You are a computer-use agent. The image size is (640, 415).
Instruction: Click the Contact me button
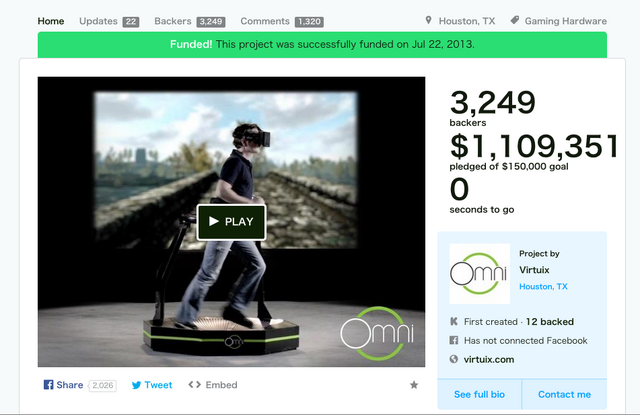tap(564, 394)
